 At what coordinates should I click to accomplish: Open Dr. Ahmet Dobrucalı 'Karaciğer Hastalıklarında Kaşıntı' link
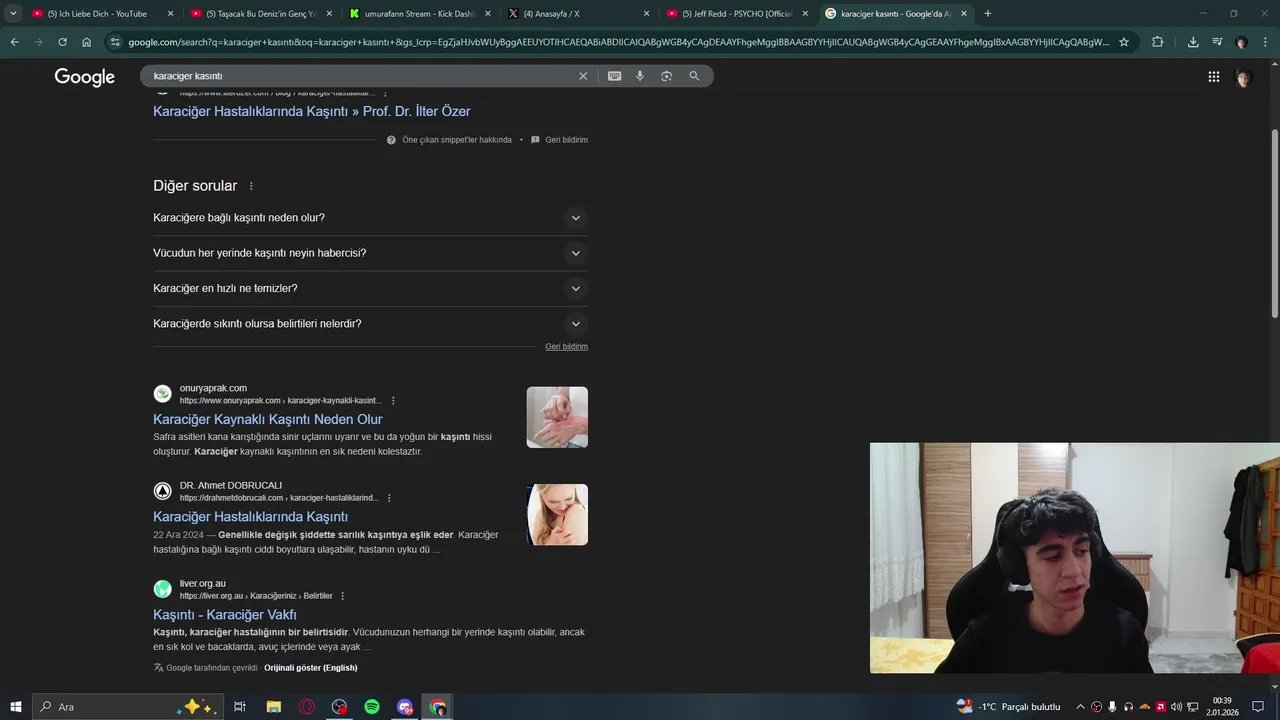coord(250,517)
